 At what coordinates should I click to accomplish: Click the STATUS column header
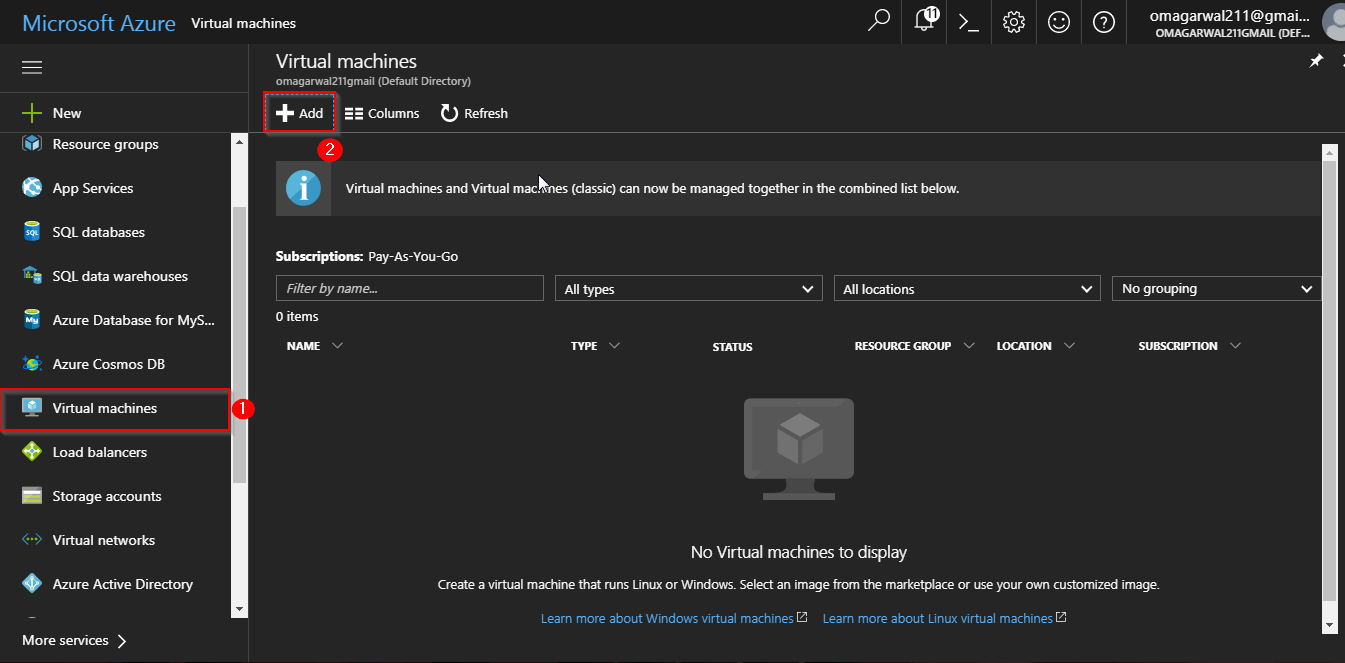coord(732,347)
